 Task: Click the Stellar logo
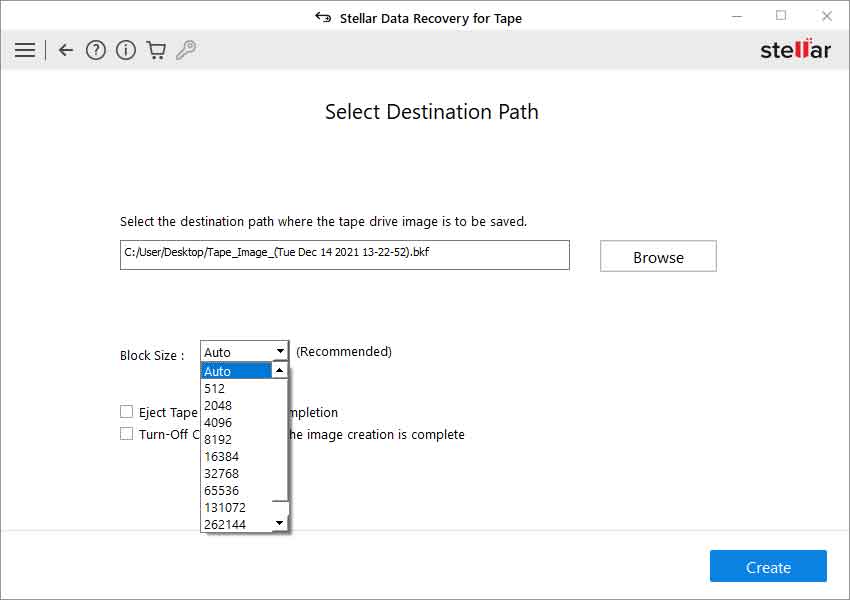click(795, 50)
